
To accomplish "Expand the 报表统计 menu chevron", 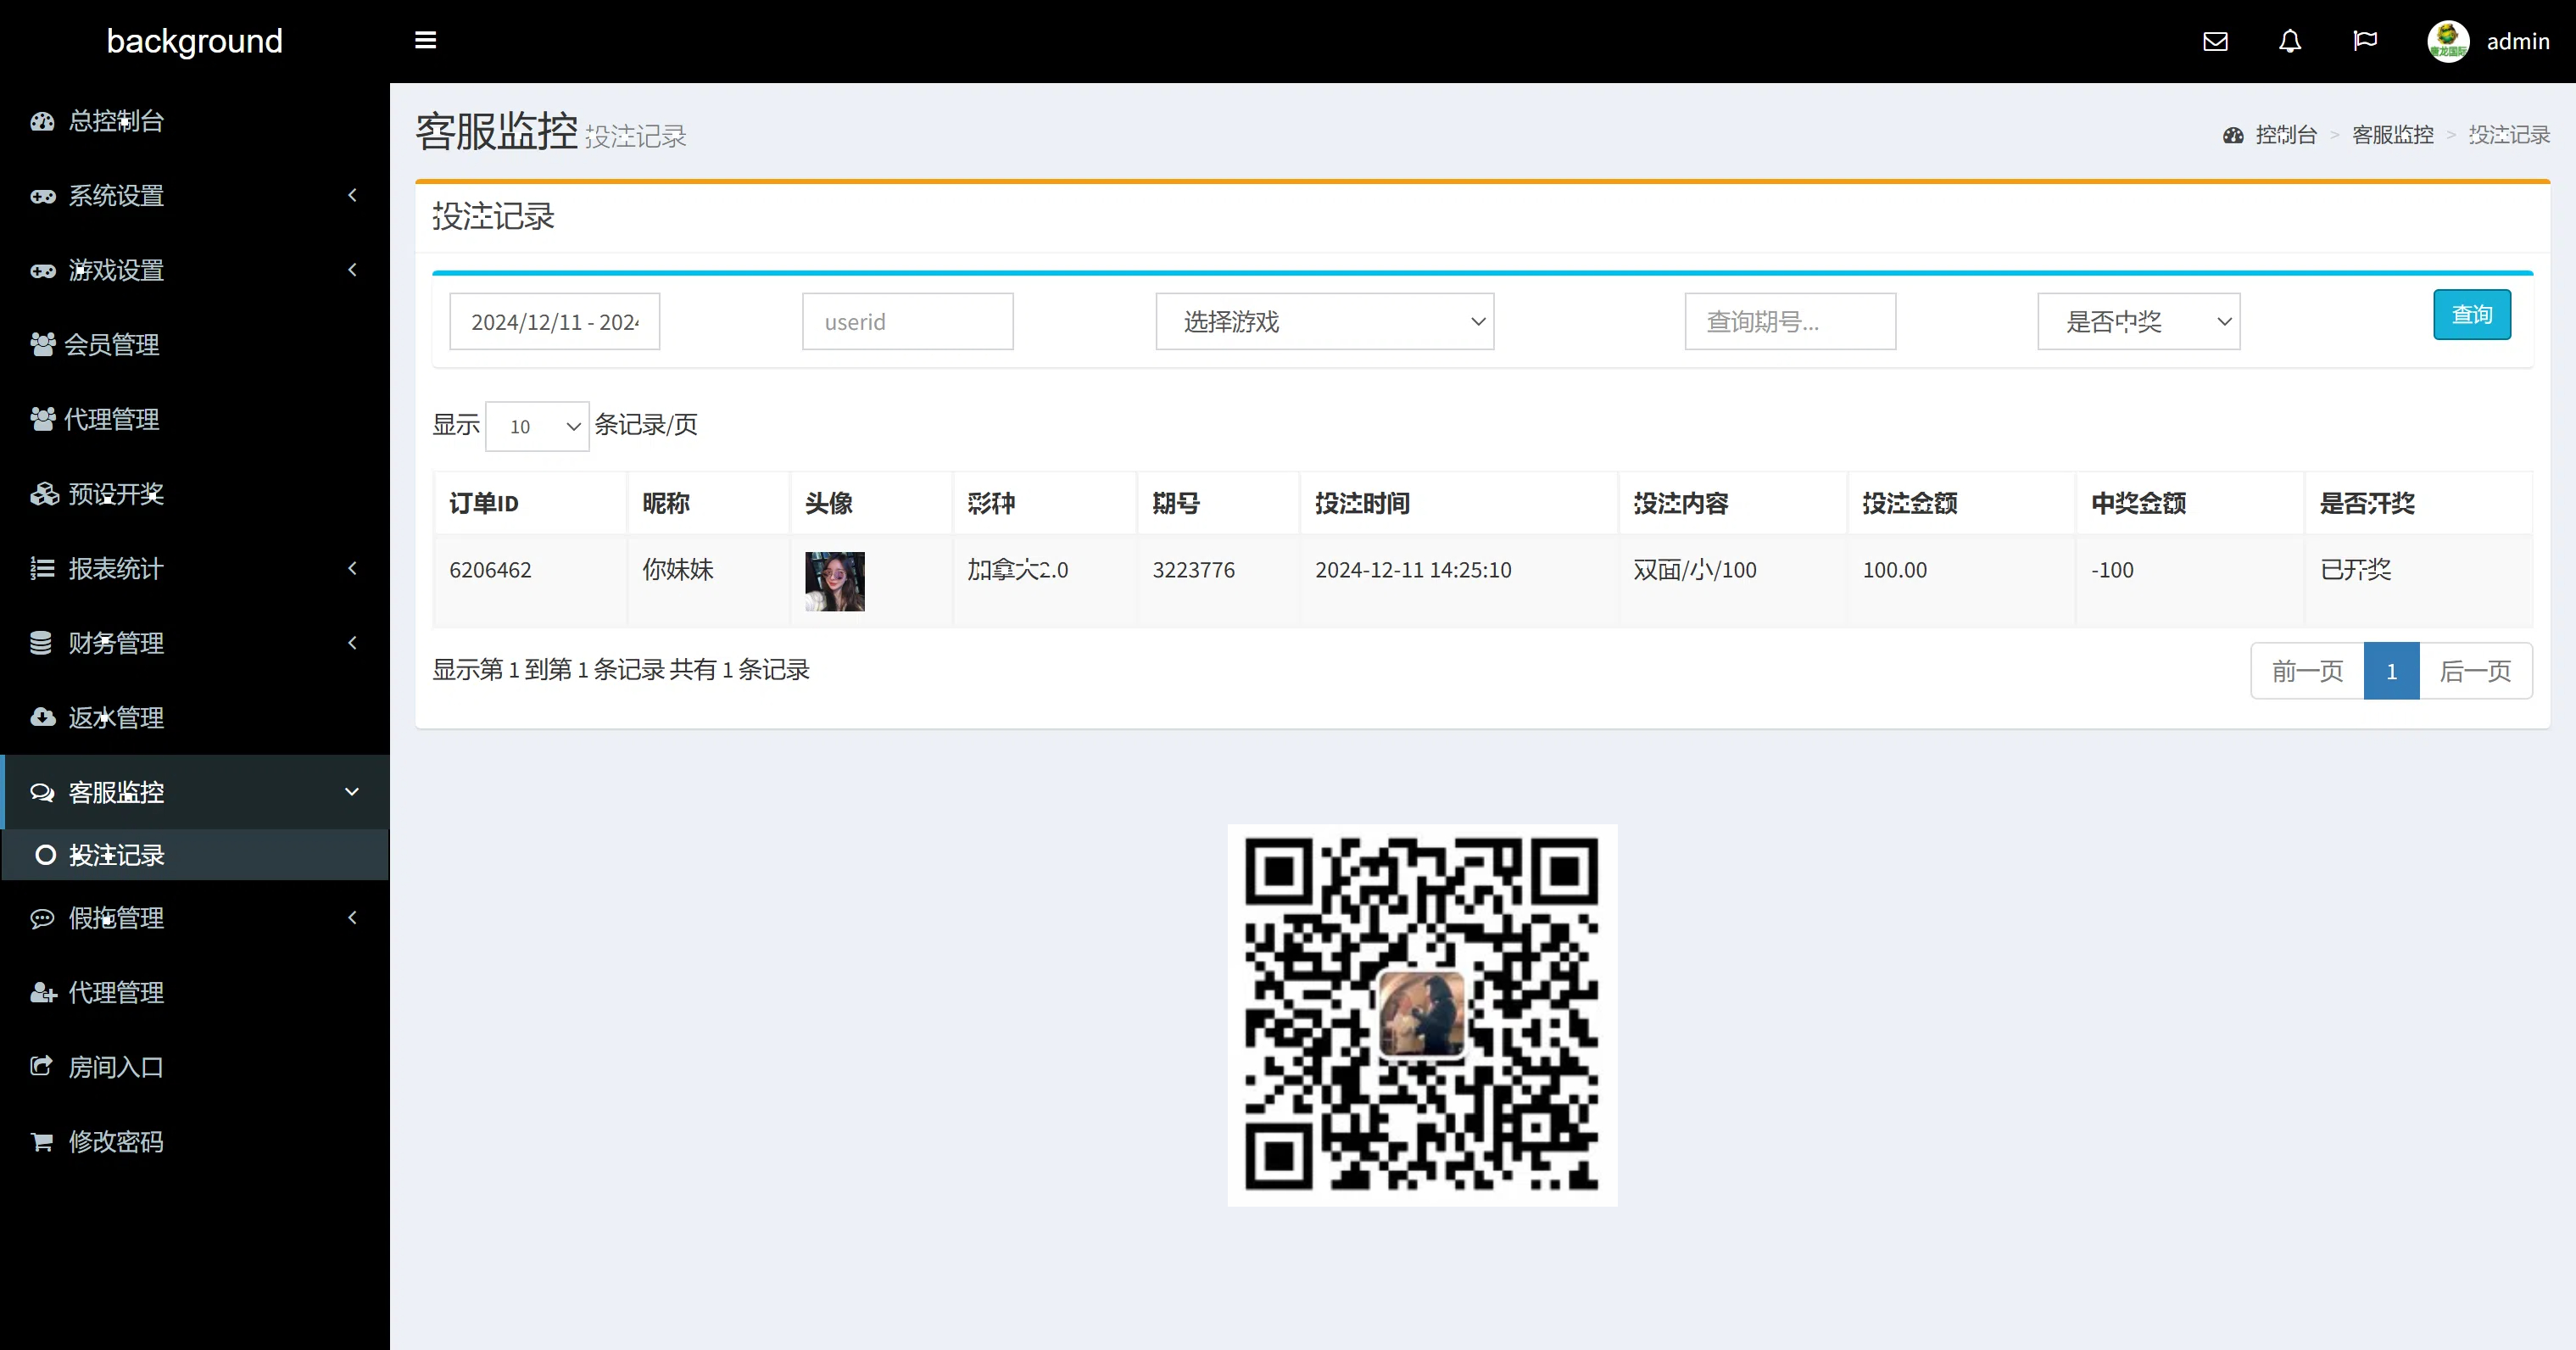I will pos(352,568).
